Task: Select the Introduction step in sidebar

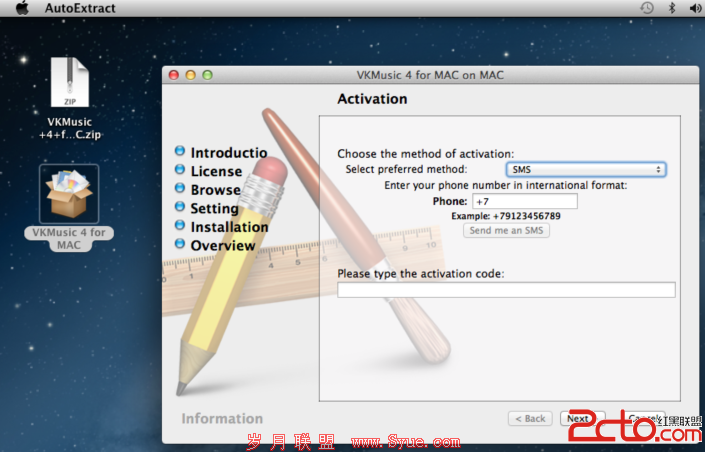Action: pyautogui.click(x=229, y=153)
